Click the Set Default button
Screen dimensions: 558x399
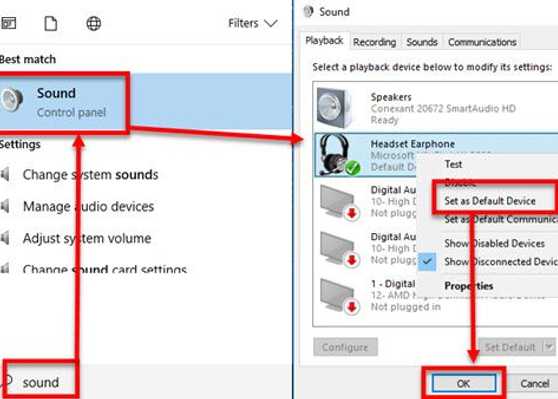pyautogui.click(x=510, y=347)
